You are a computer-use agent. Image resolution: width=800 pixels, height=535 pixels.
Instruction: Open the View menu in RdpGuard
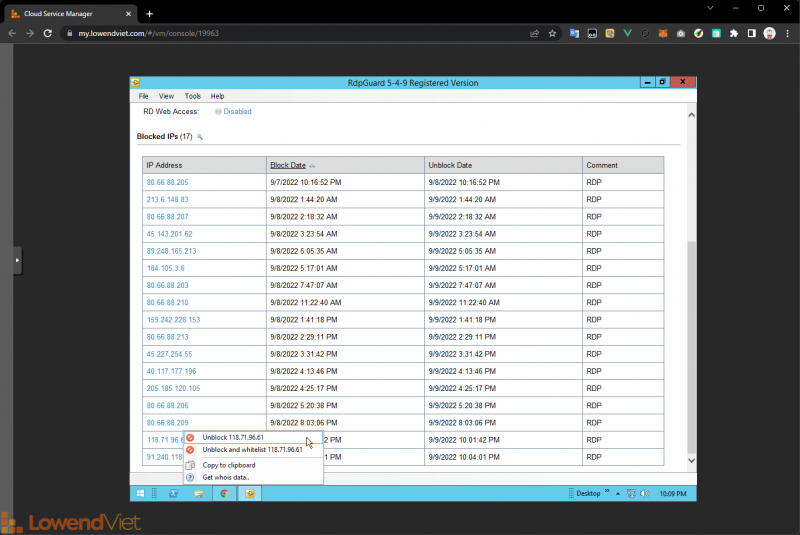pos(166,96)
